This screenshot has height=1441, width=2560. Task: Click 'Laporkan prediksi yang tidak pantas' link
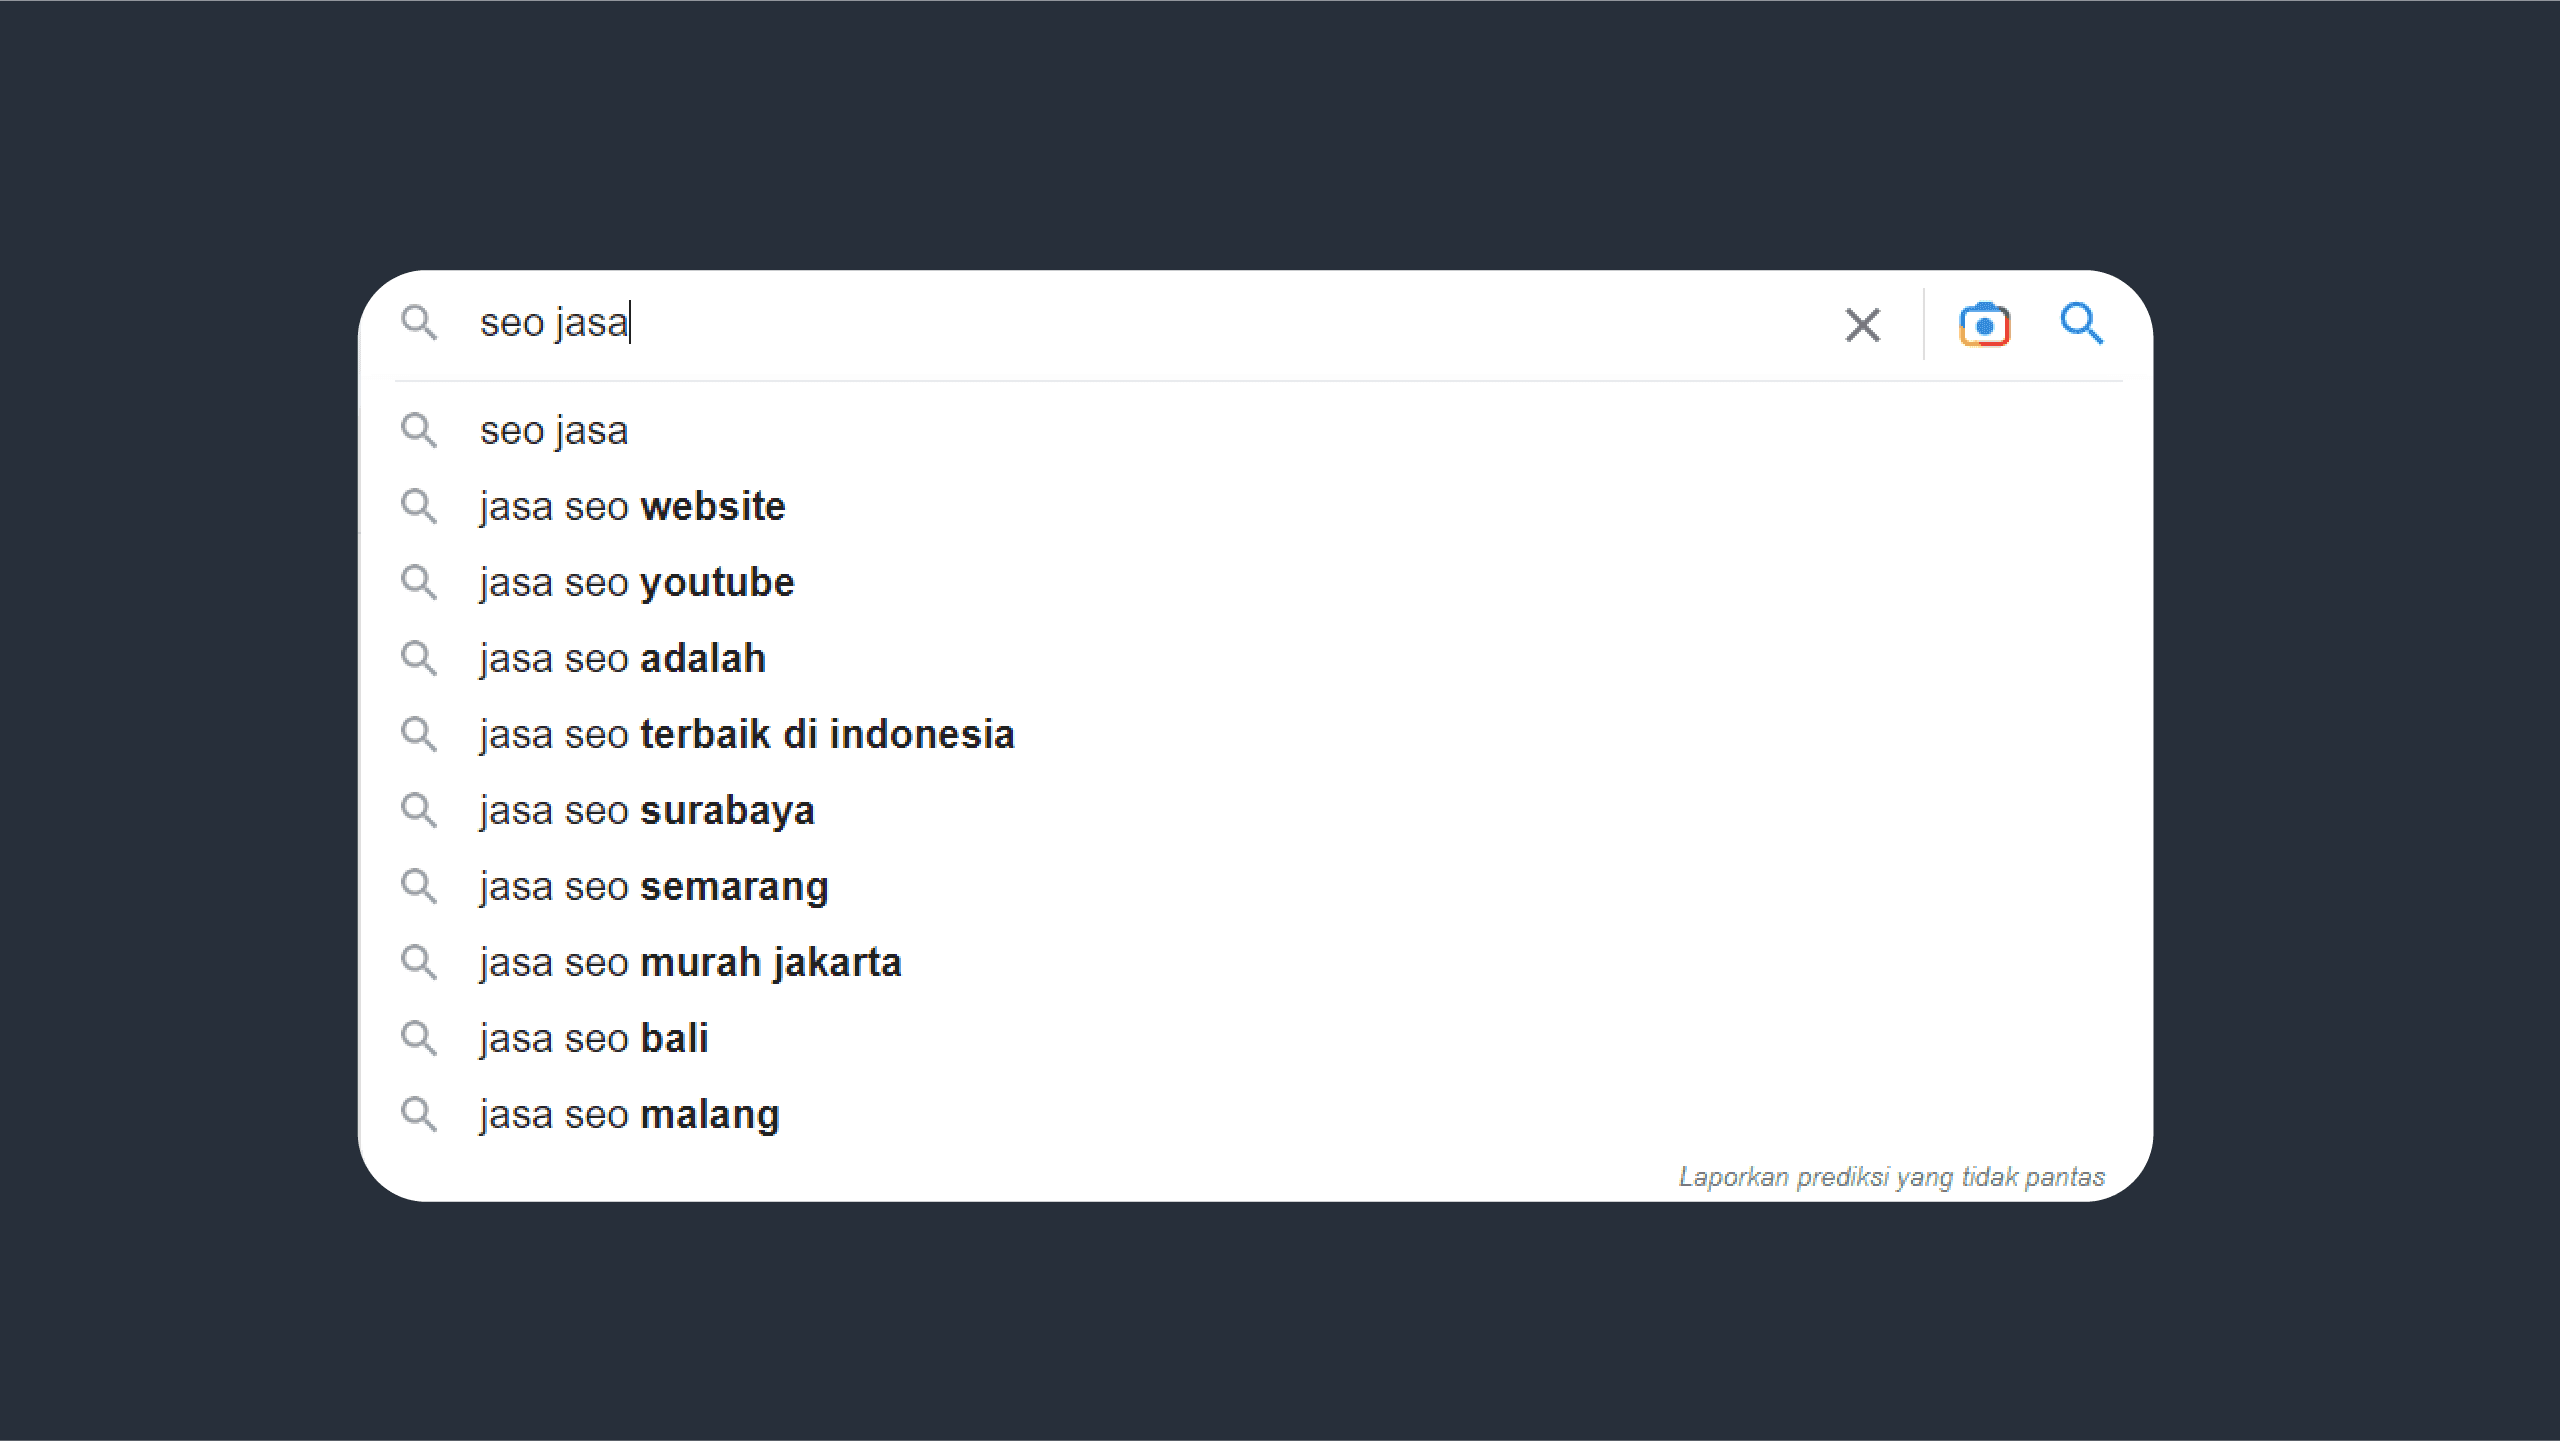coord(1891,1177)
